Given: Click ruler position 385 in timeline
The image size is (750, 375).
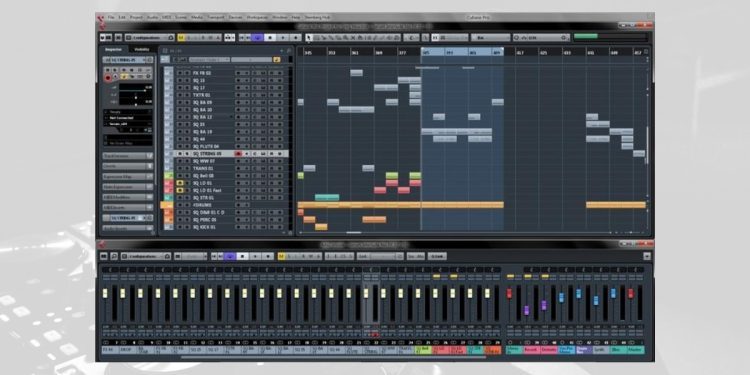Looking at the screenshot, I should 425,52.
